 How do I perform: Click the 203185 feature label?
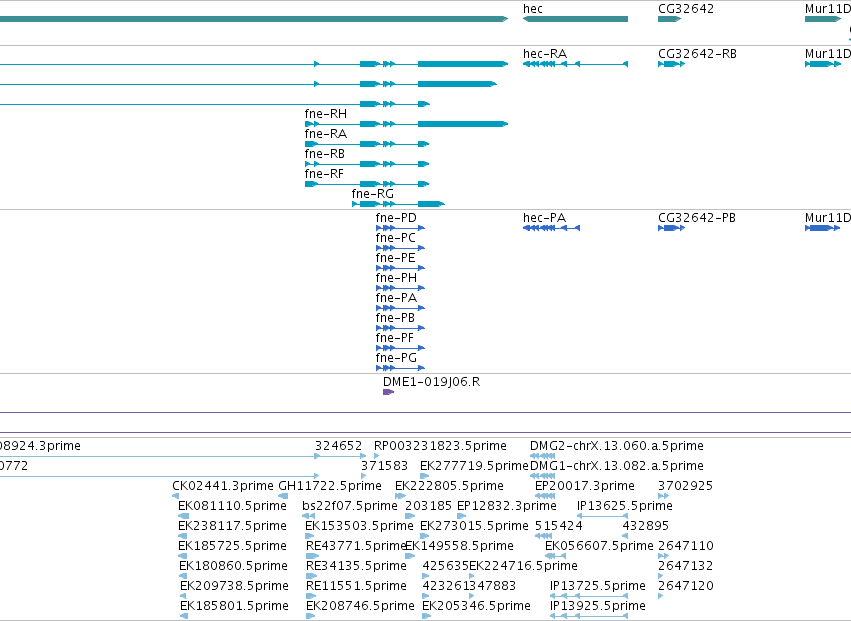pos(429,506)
